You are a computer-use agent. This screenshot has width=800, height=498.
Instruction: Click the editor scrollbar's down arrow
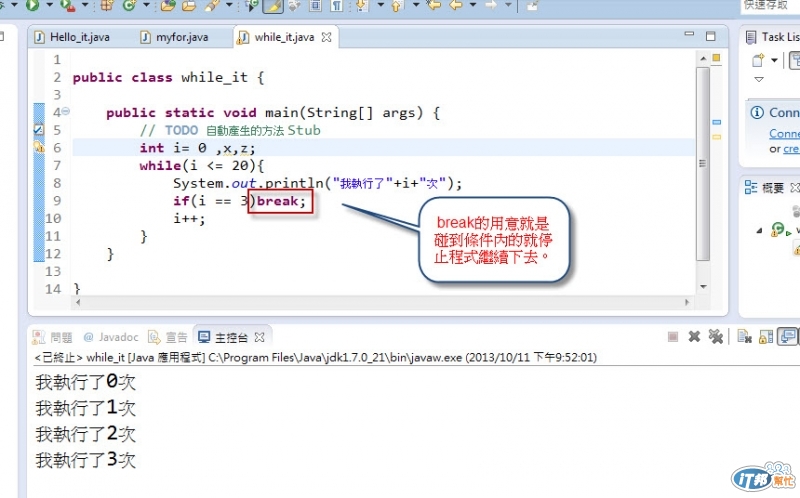[x=703, y=287]
